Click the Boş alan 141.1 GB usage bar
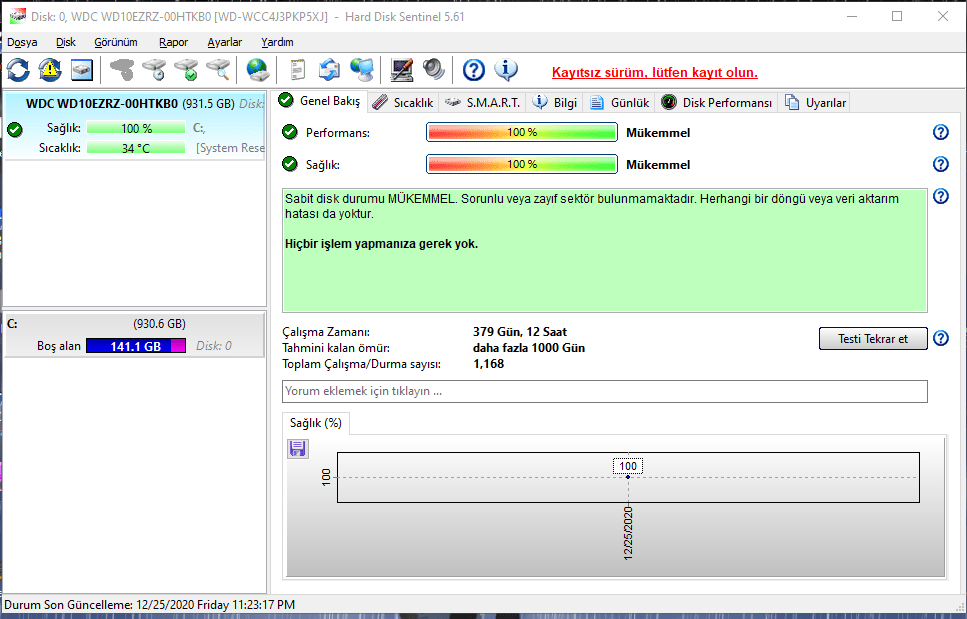 [x=136, y=346]
